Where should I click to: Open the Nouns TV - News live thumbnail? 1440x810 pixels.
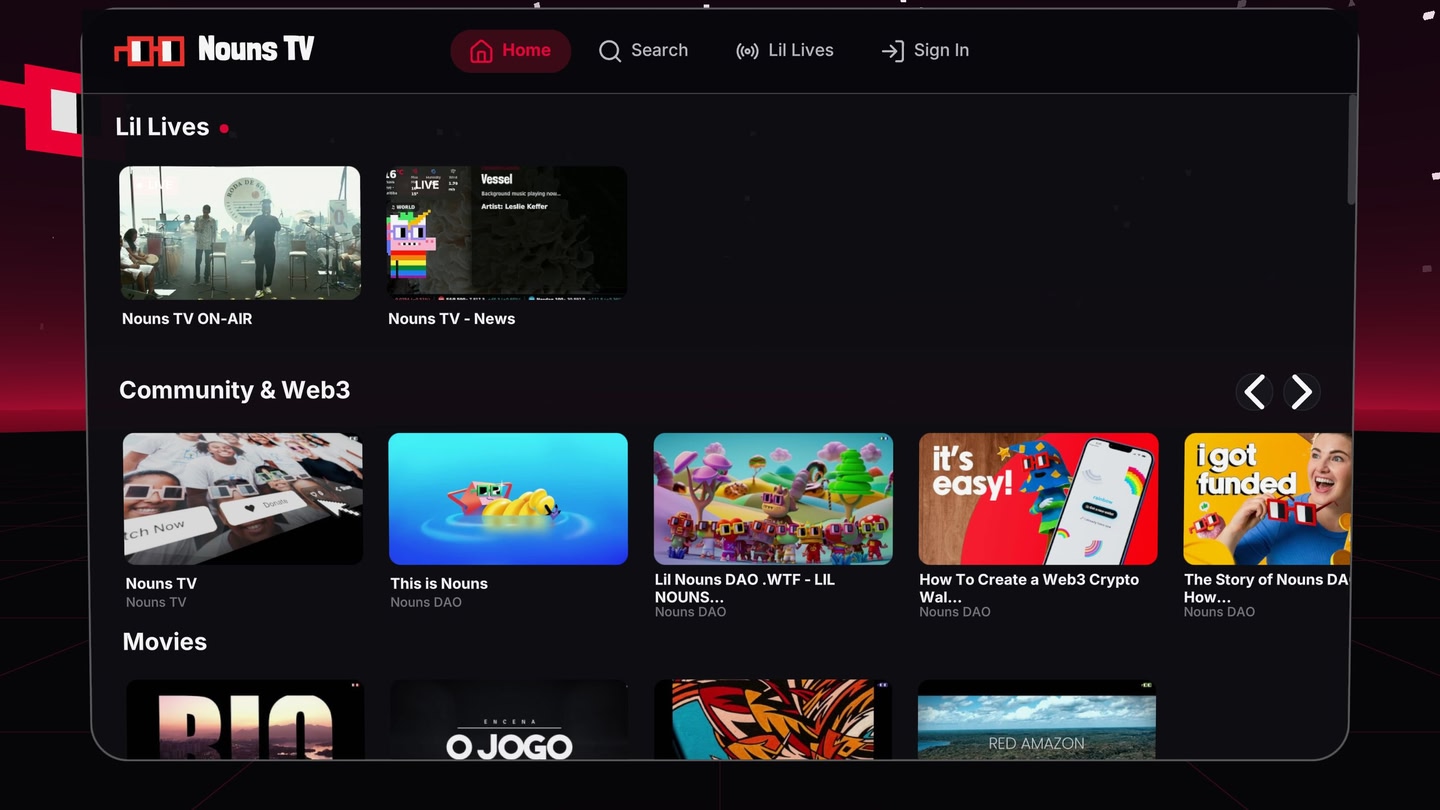click(507, 233)
